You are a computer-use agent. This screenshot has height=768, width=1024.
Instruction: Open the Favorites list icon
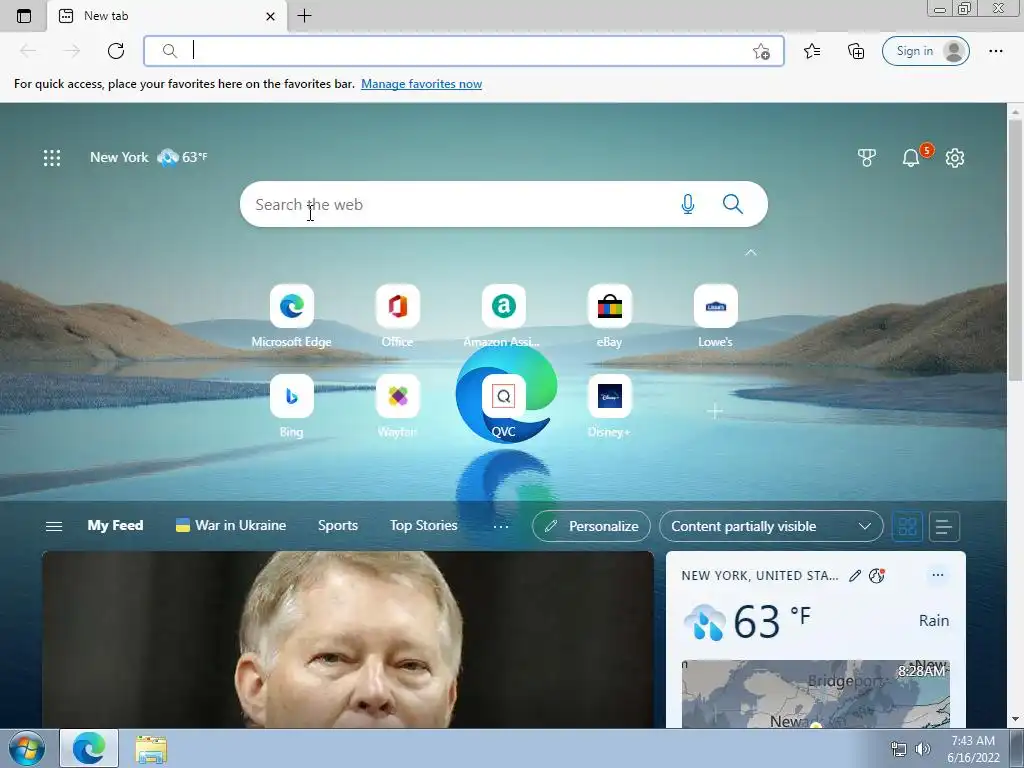click(812, 51)
